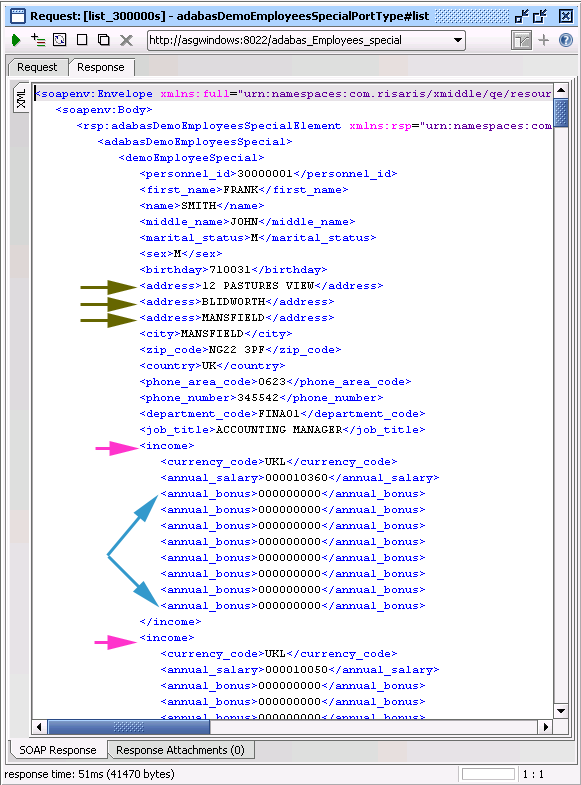The width and height of the screenshot is (581, 785).
Task: Click the gray X abort icon
Action: (126, 41)
